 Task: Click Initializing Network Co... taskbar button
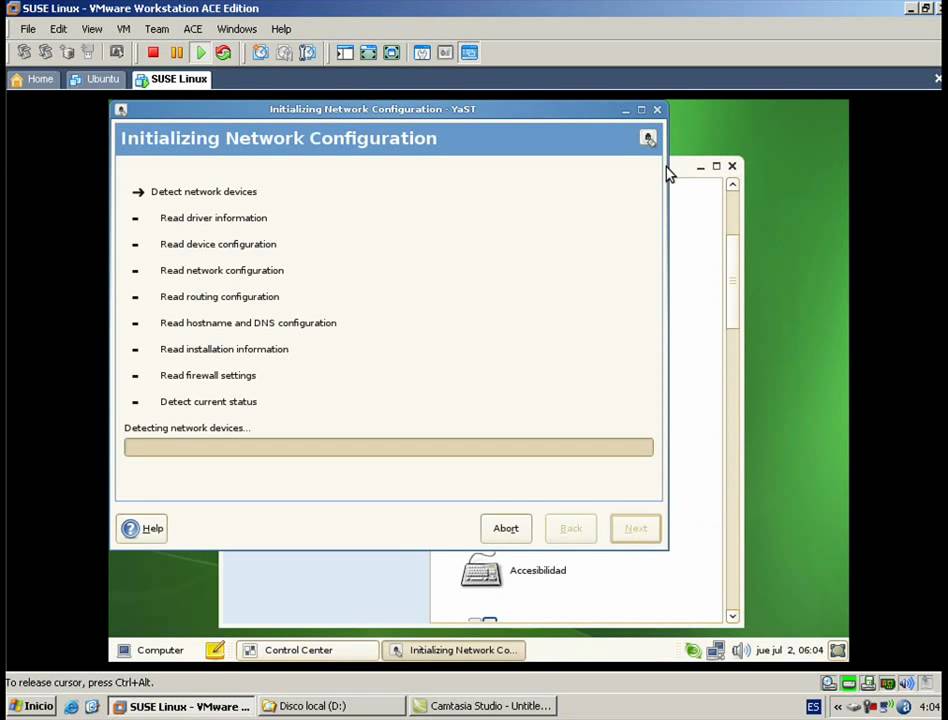pos(453,650)
